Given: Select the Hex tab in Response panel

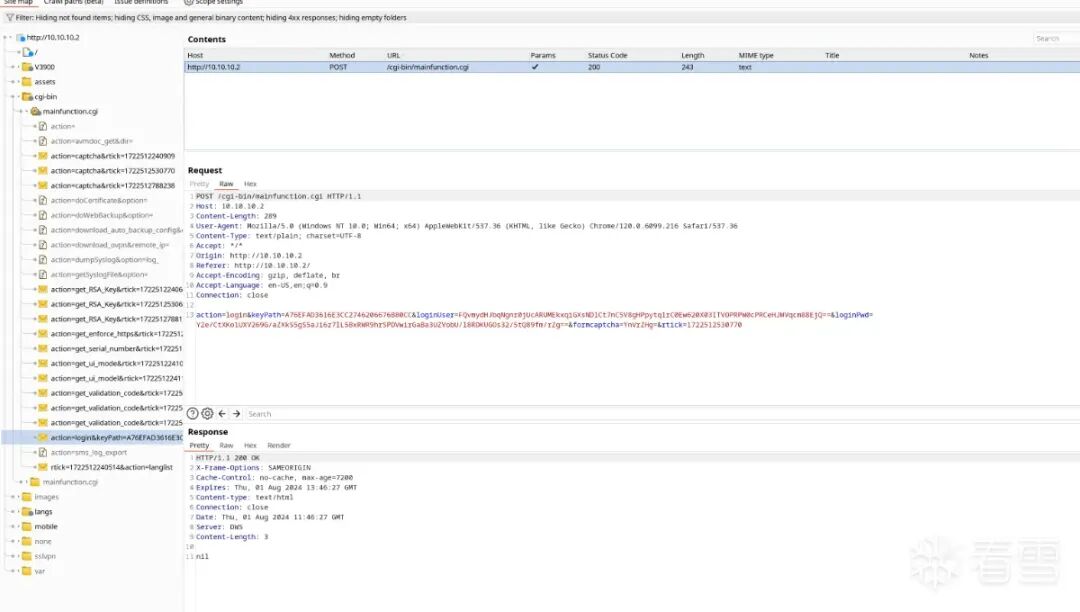Looking at the screenshot, I should point(250,446).
